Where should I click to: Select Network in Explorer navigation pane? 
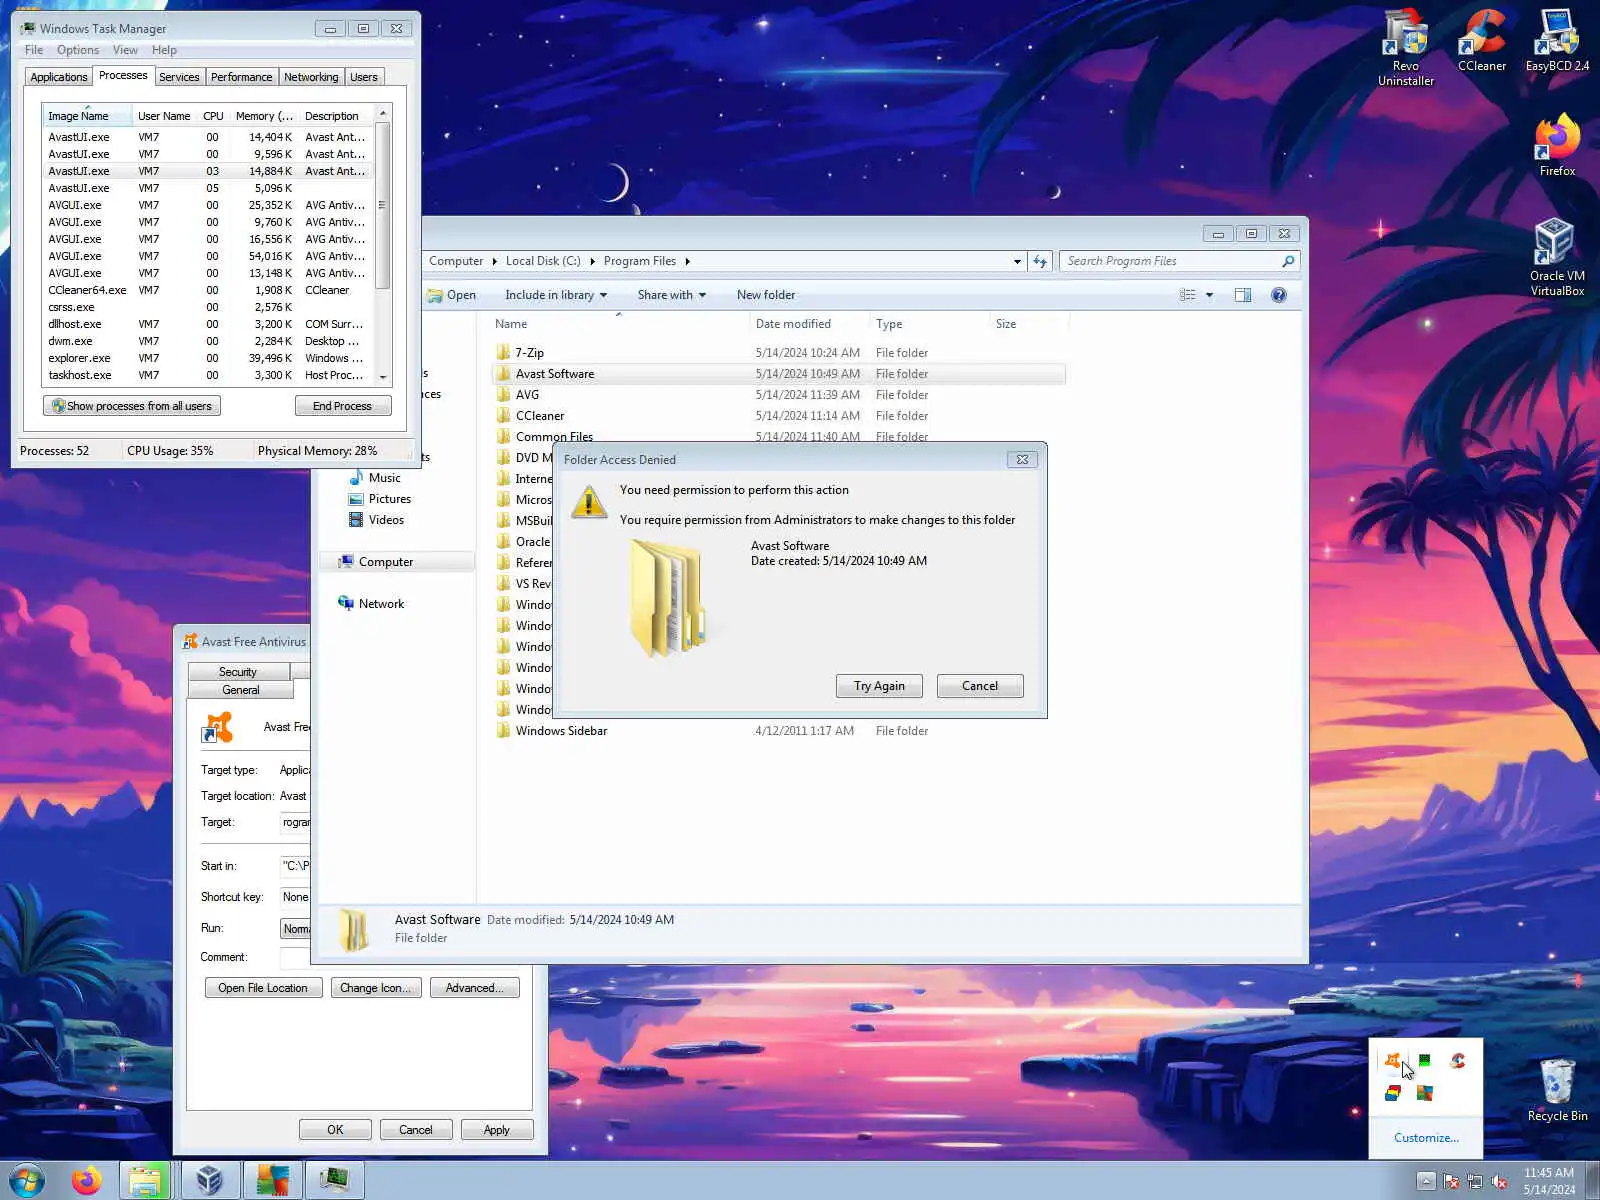click(381, 604)
